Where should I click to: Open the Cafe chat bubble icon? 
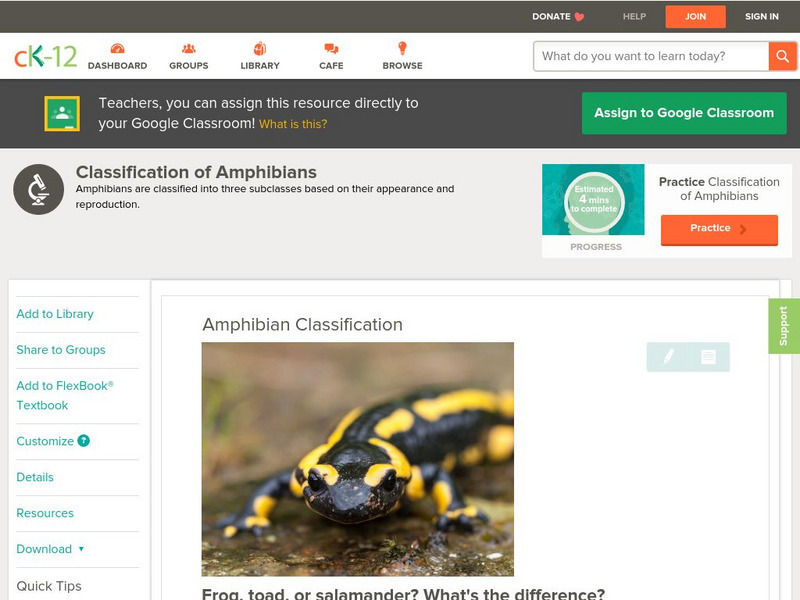pos(328,47)
